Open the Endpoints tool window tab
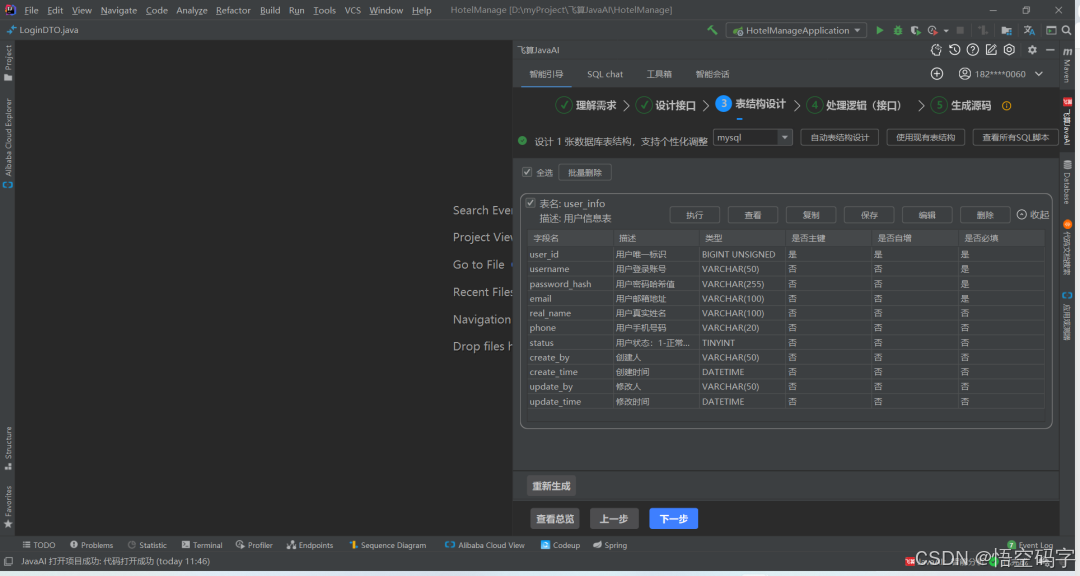 click(310, 545)
